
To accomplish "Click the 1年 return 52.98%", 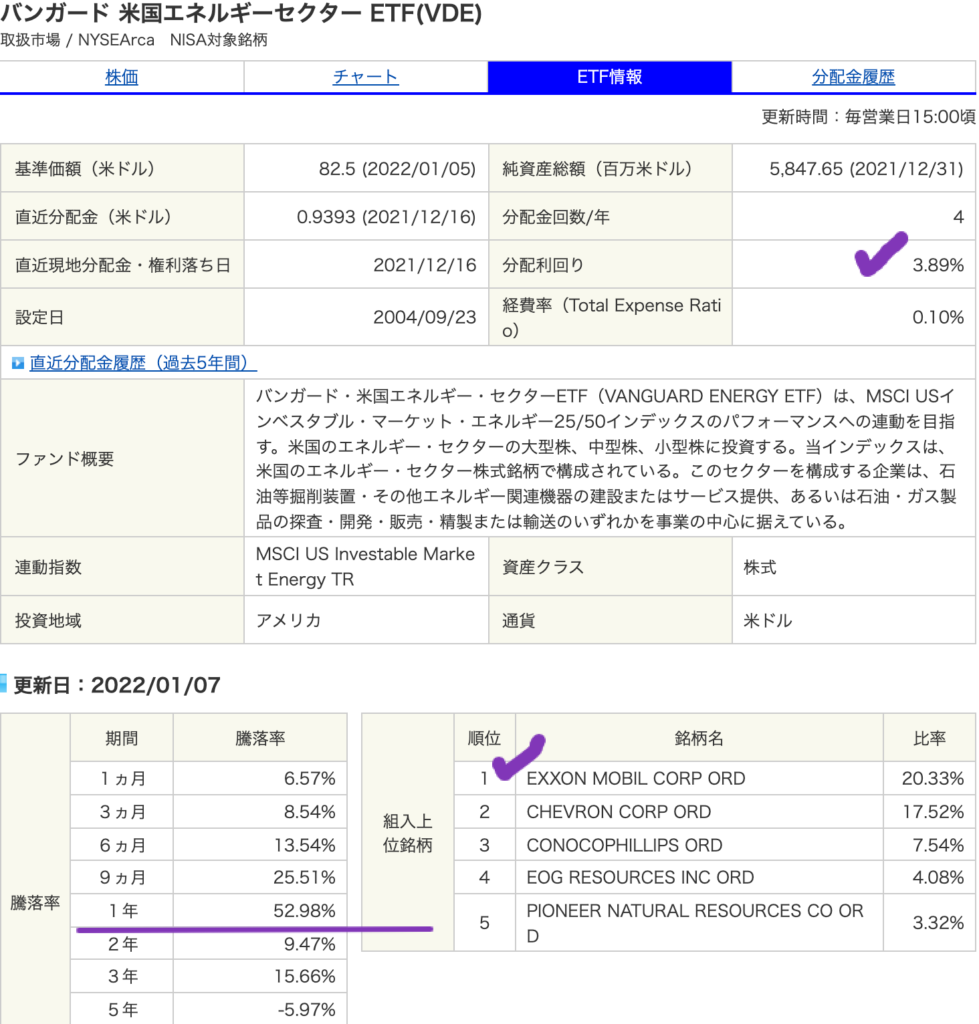I will [304, 910].
